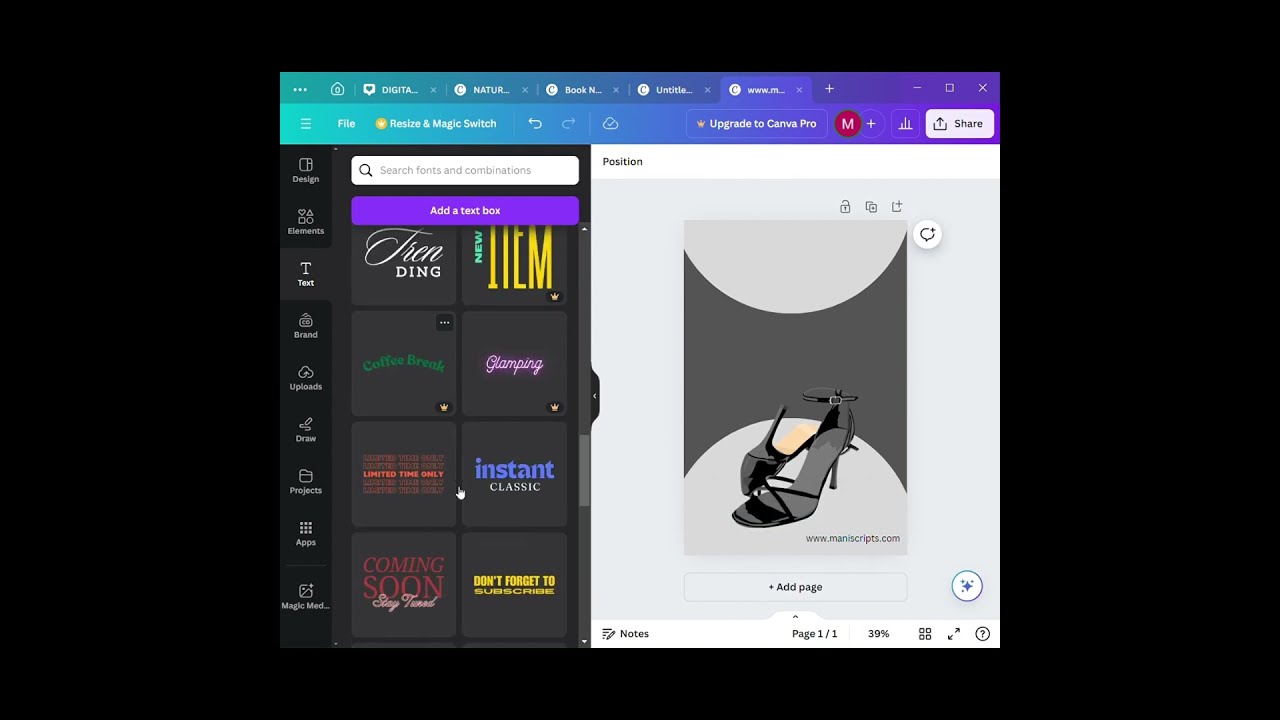
Task: Click Add a text box button
Action: [x=465, y=211]
